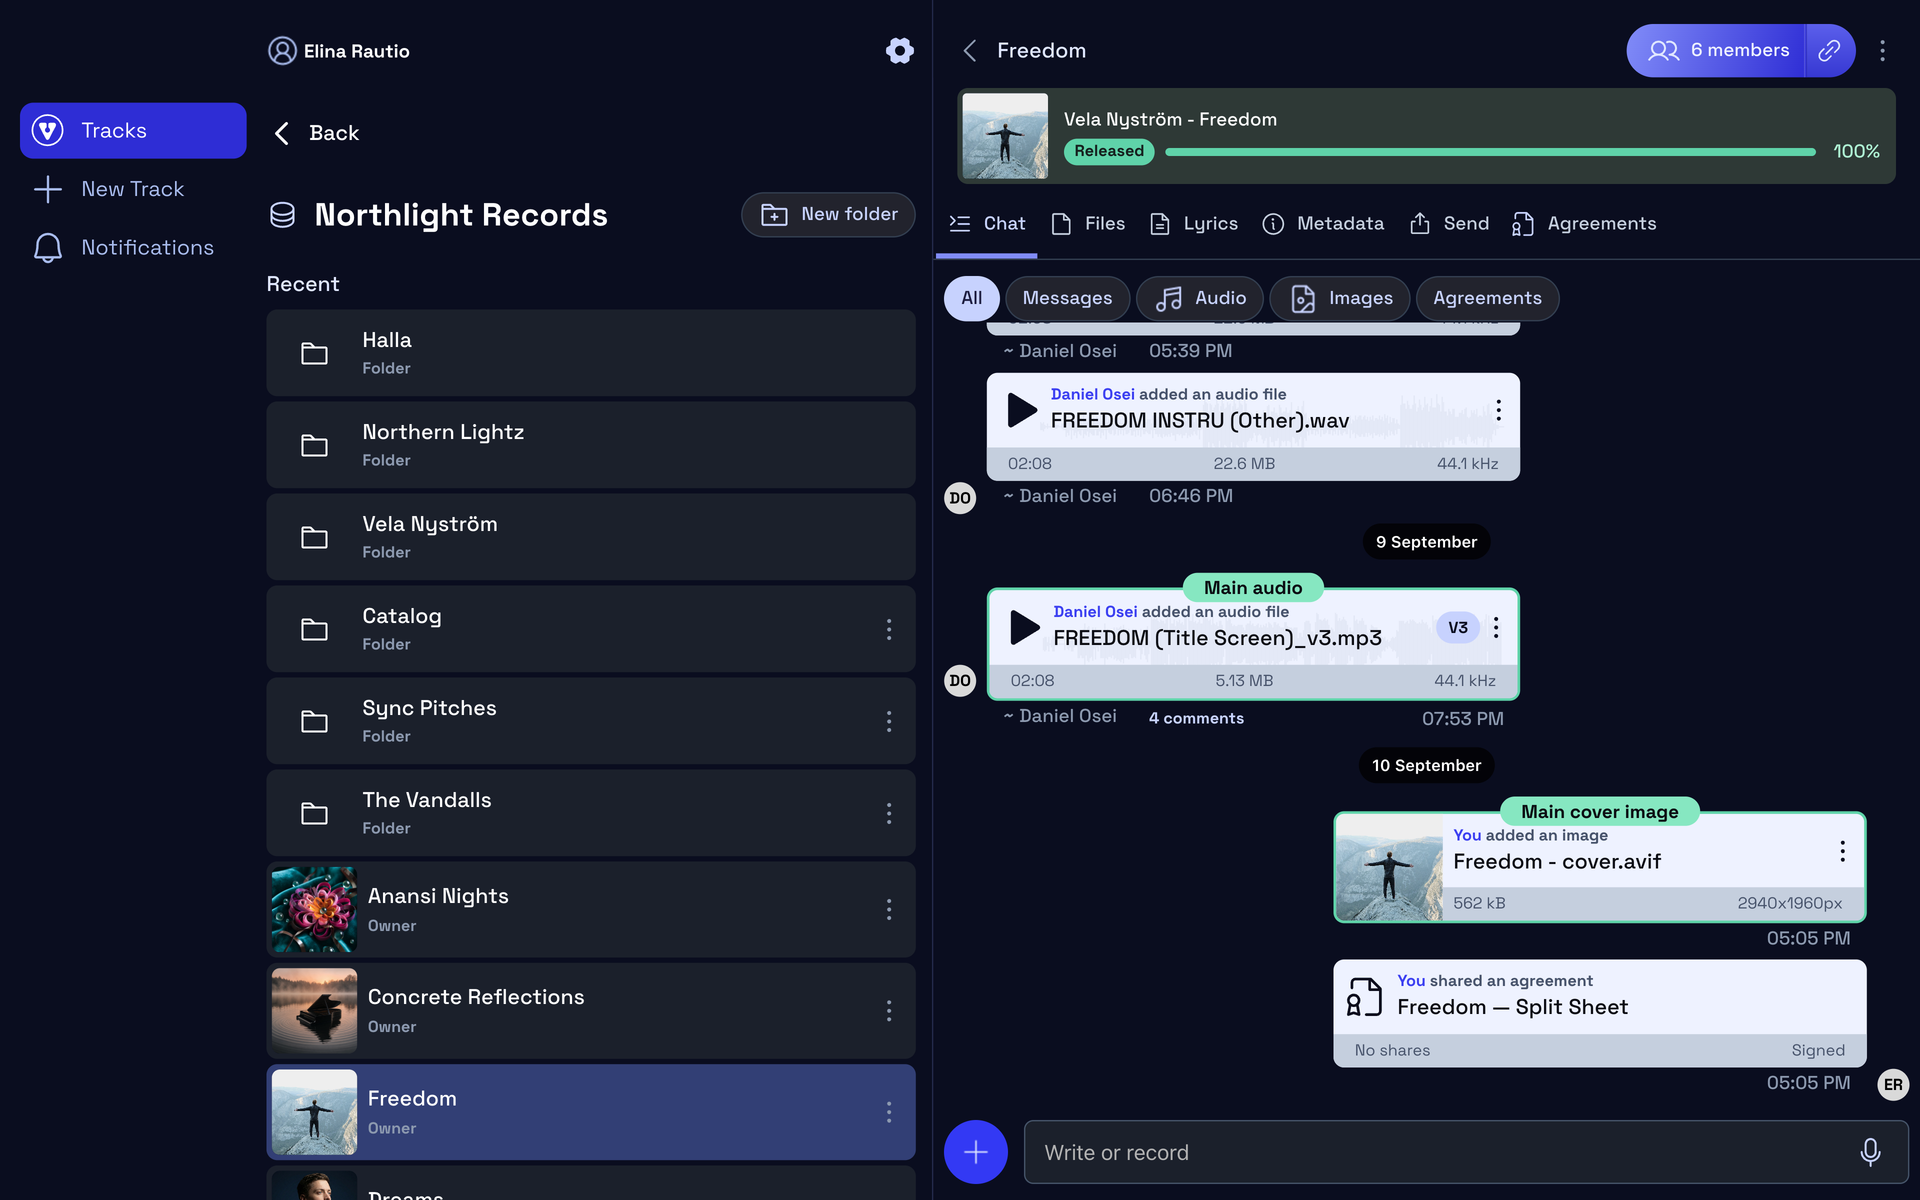Open the Send tab
Image resolution: width=1920 pixels, height=1200 pixels.
tap(1449, 224)
